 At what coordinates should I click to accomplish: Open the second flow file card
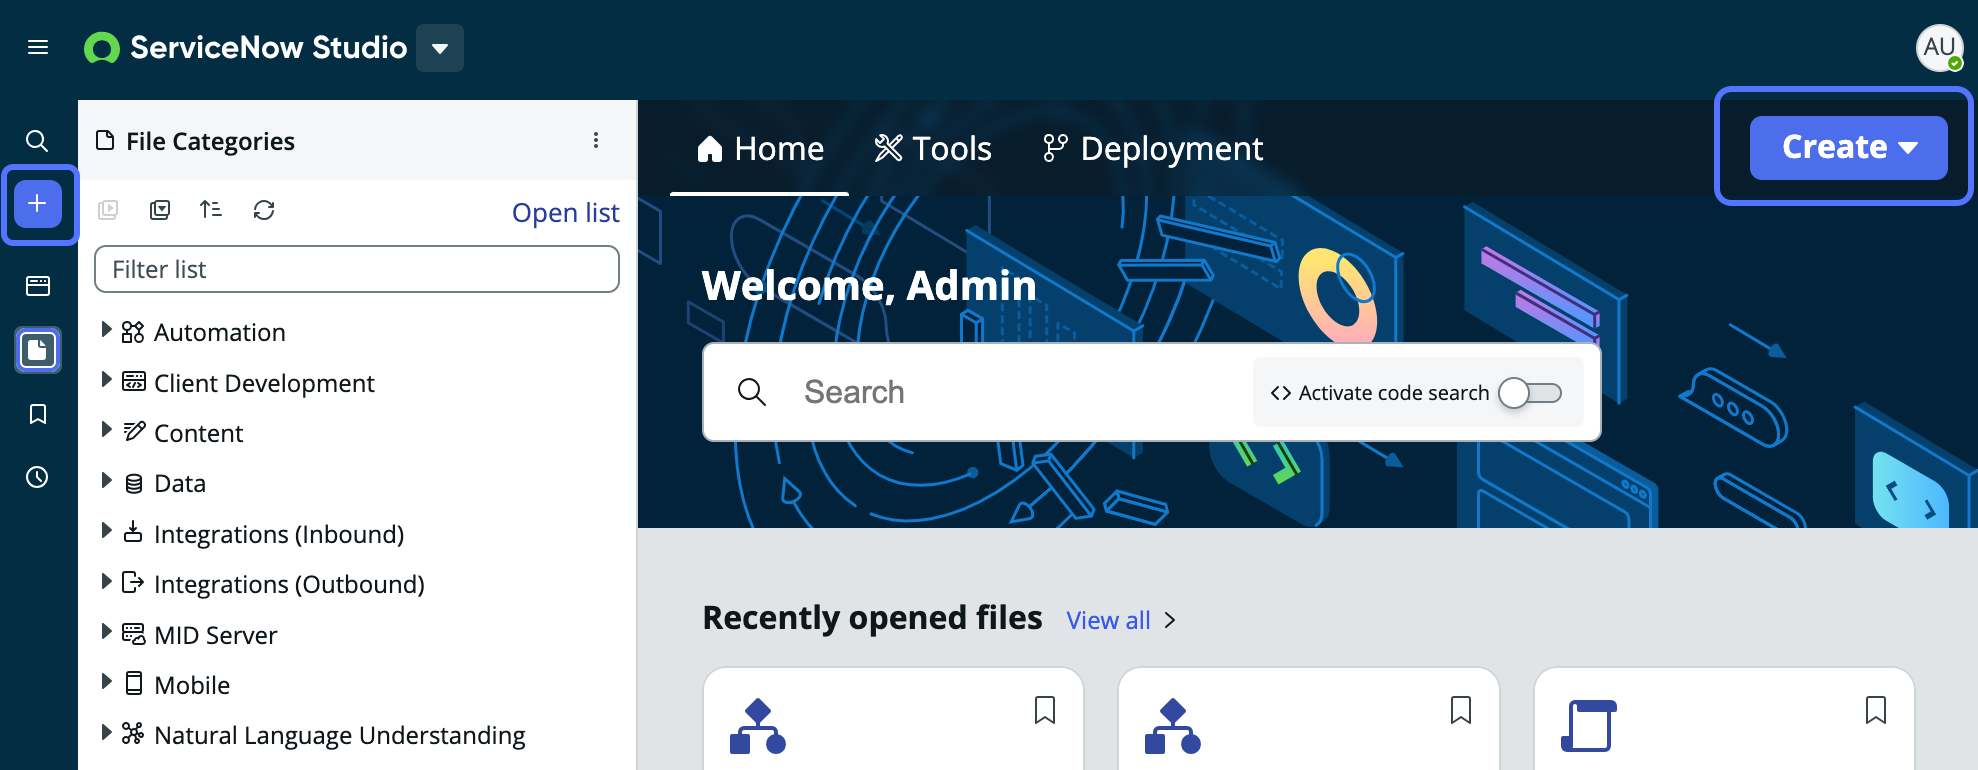coord(1309,720)
